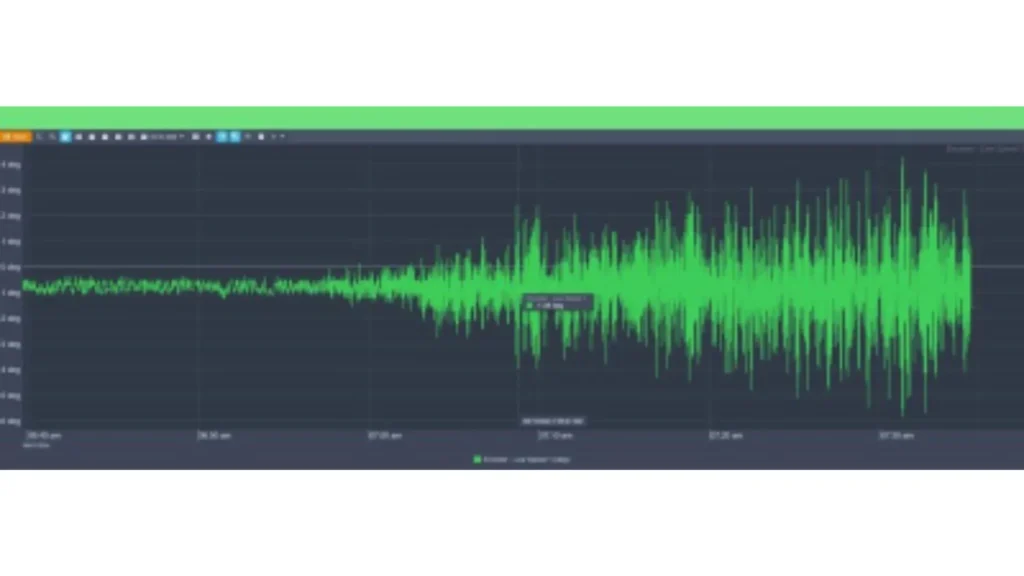Select the zoom magnifier tool
1024x576 pixels.
[x=38, y=136]
